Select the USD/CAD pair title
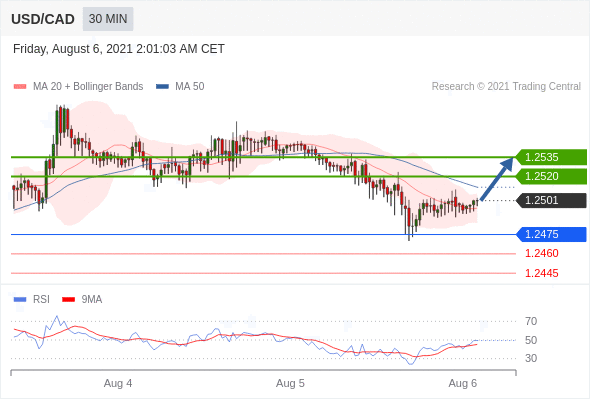The width and height of the screenshot is (590, 400). click(x=43, y=19)
